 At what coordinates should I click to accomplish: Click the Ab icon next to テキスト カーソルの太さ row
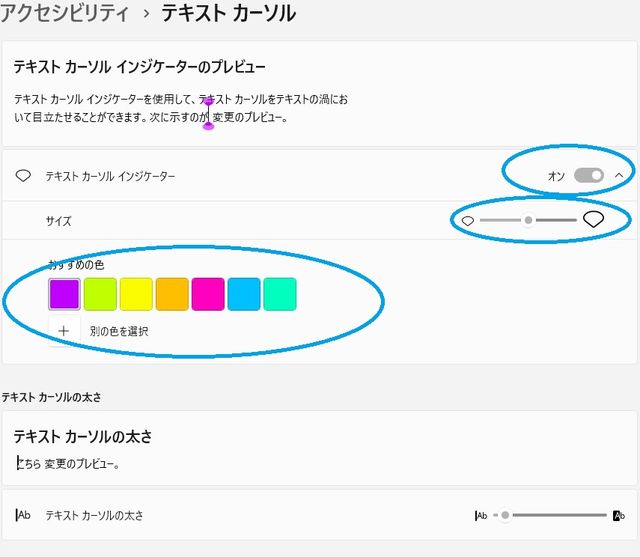point(24,515)
